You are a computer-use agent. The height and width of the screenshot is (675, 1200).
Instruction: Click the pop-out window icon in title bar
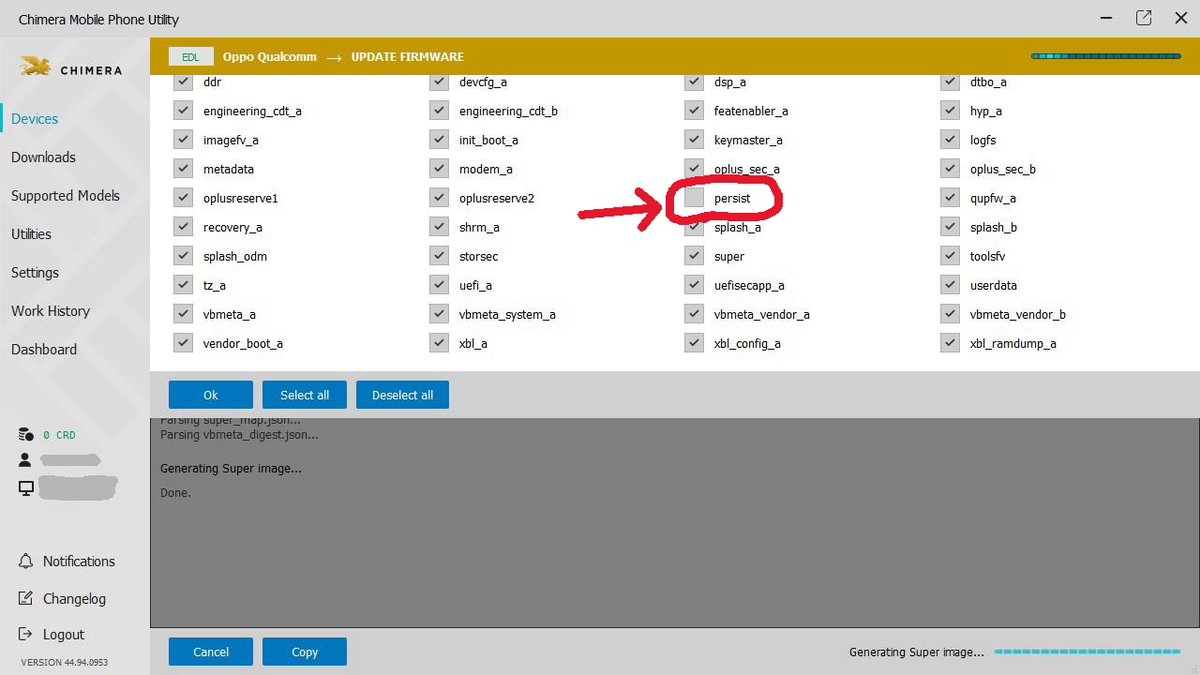[x=1143, y=18]
